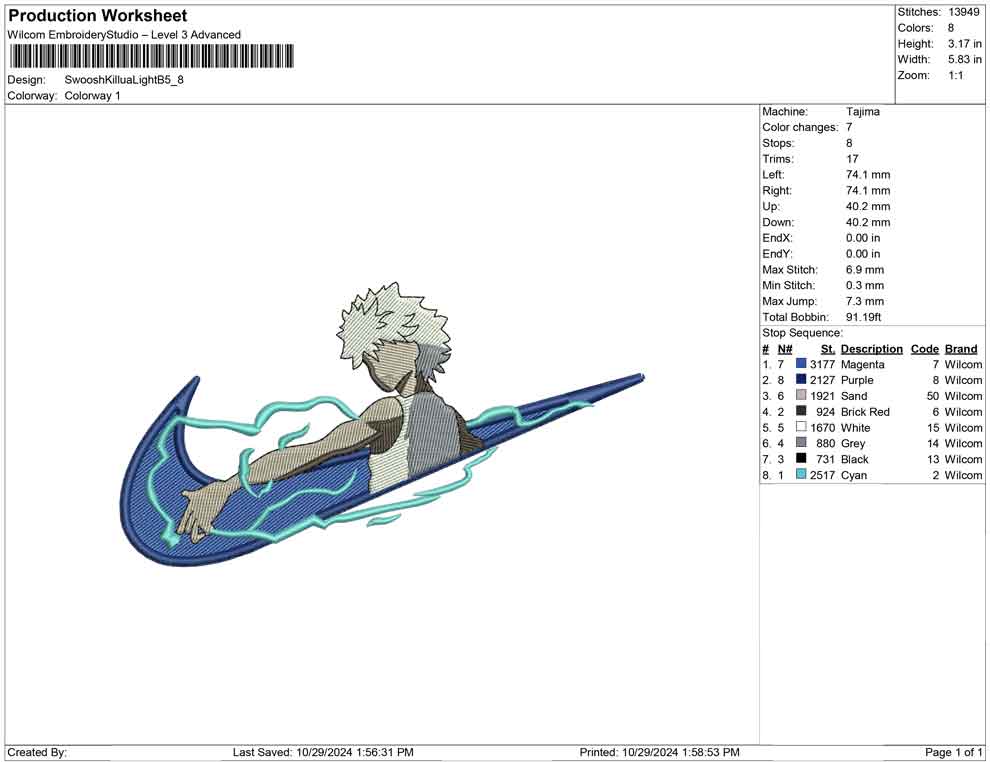Click the 'Brick Red' description text

click(865, 412)
